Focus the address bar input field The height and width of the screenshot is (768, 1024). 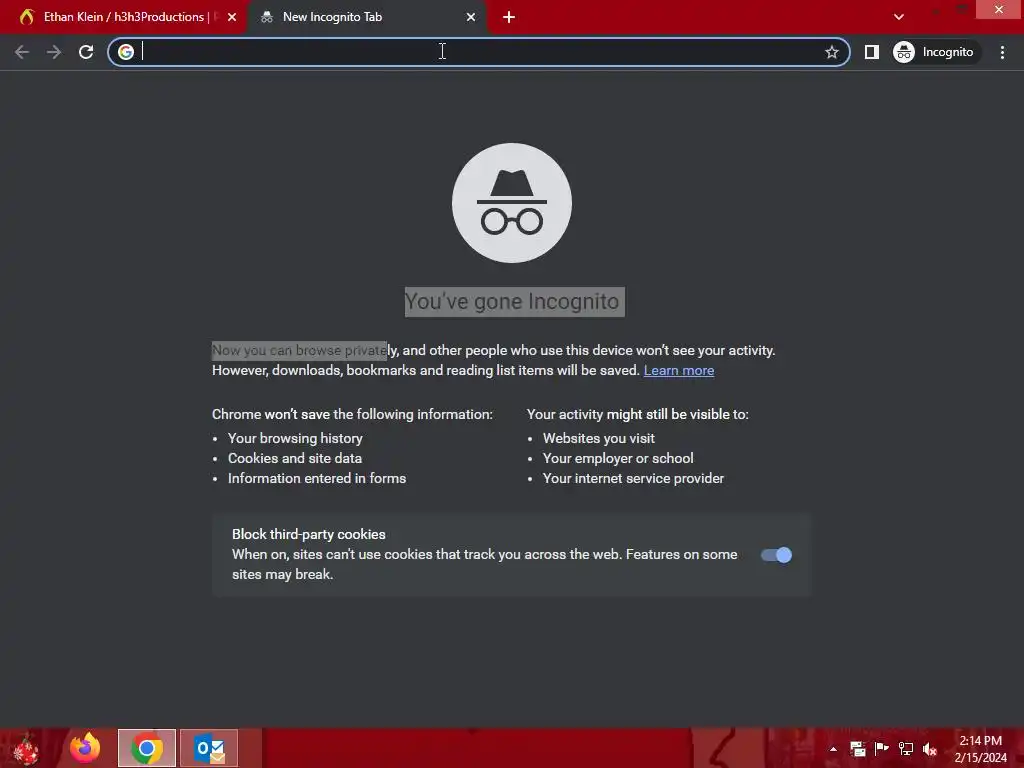tap(480, 52)
